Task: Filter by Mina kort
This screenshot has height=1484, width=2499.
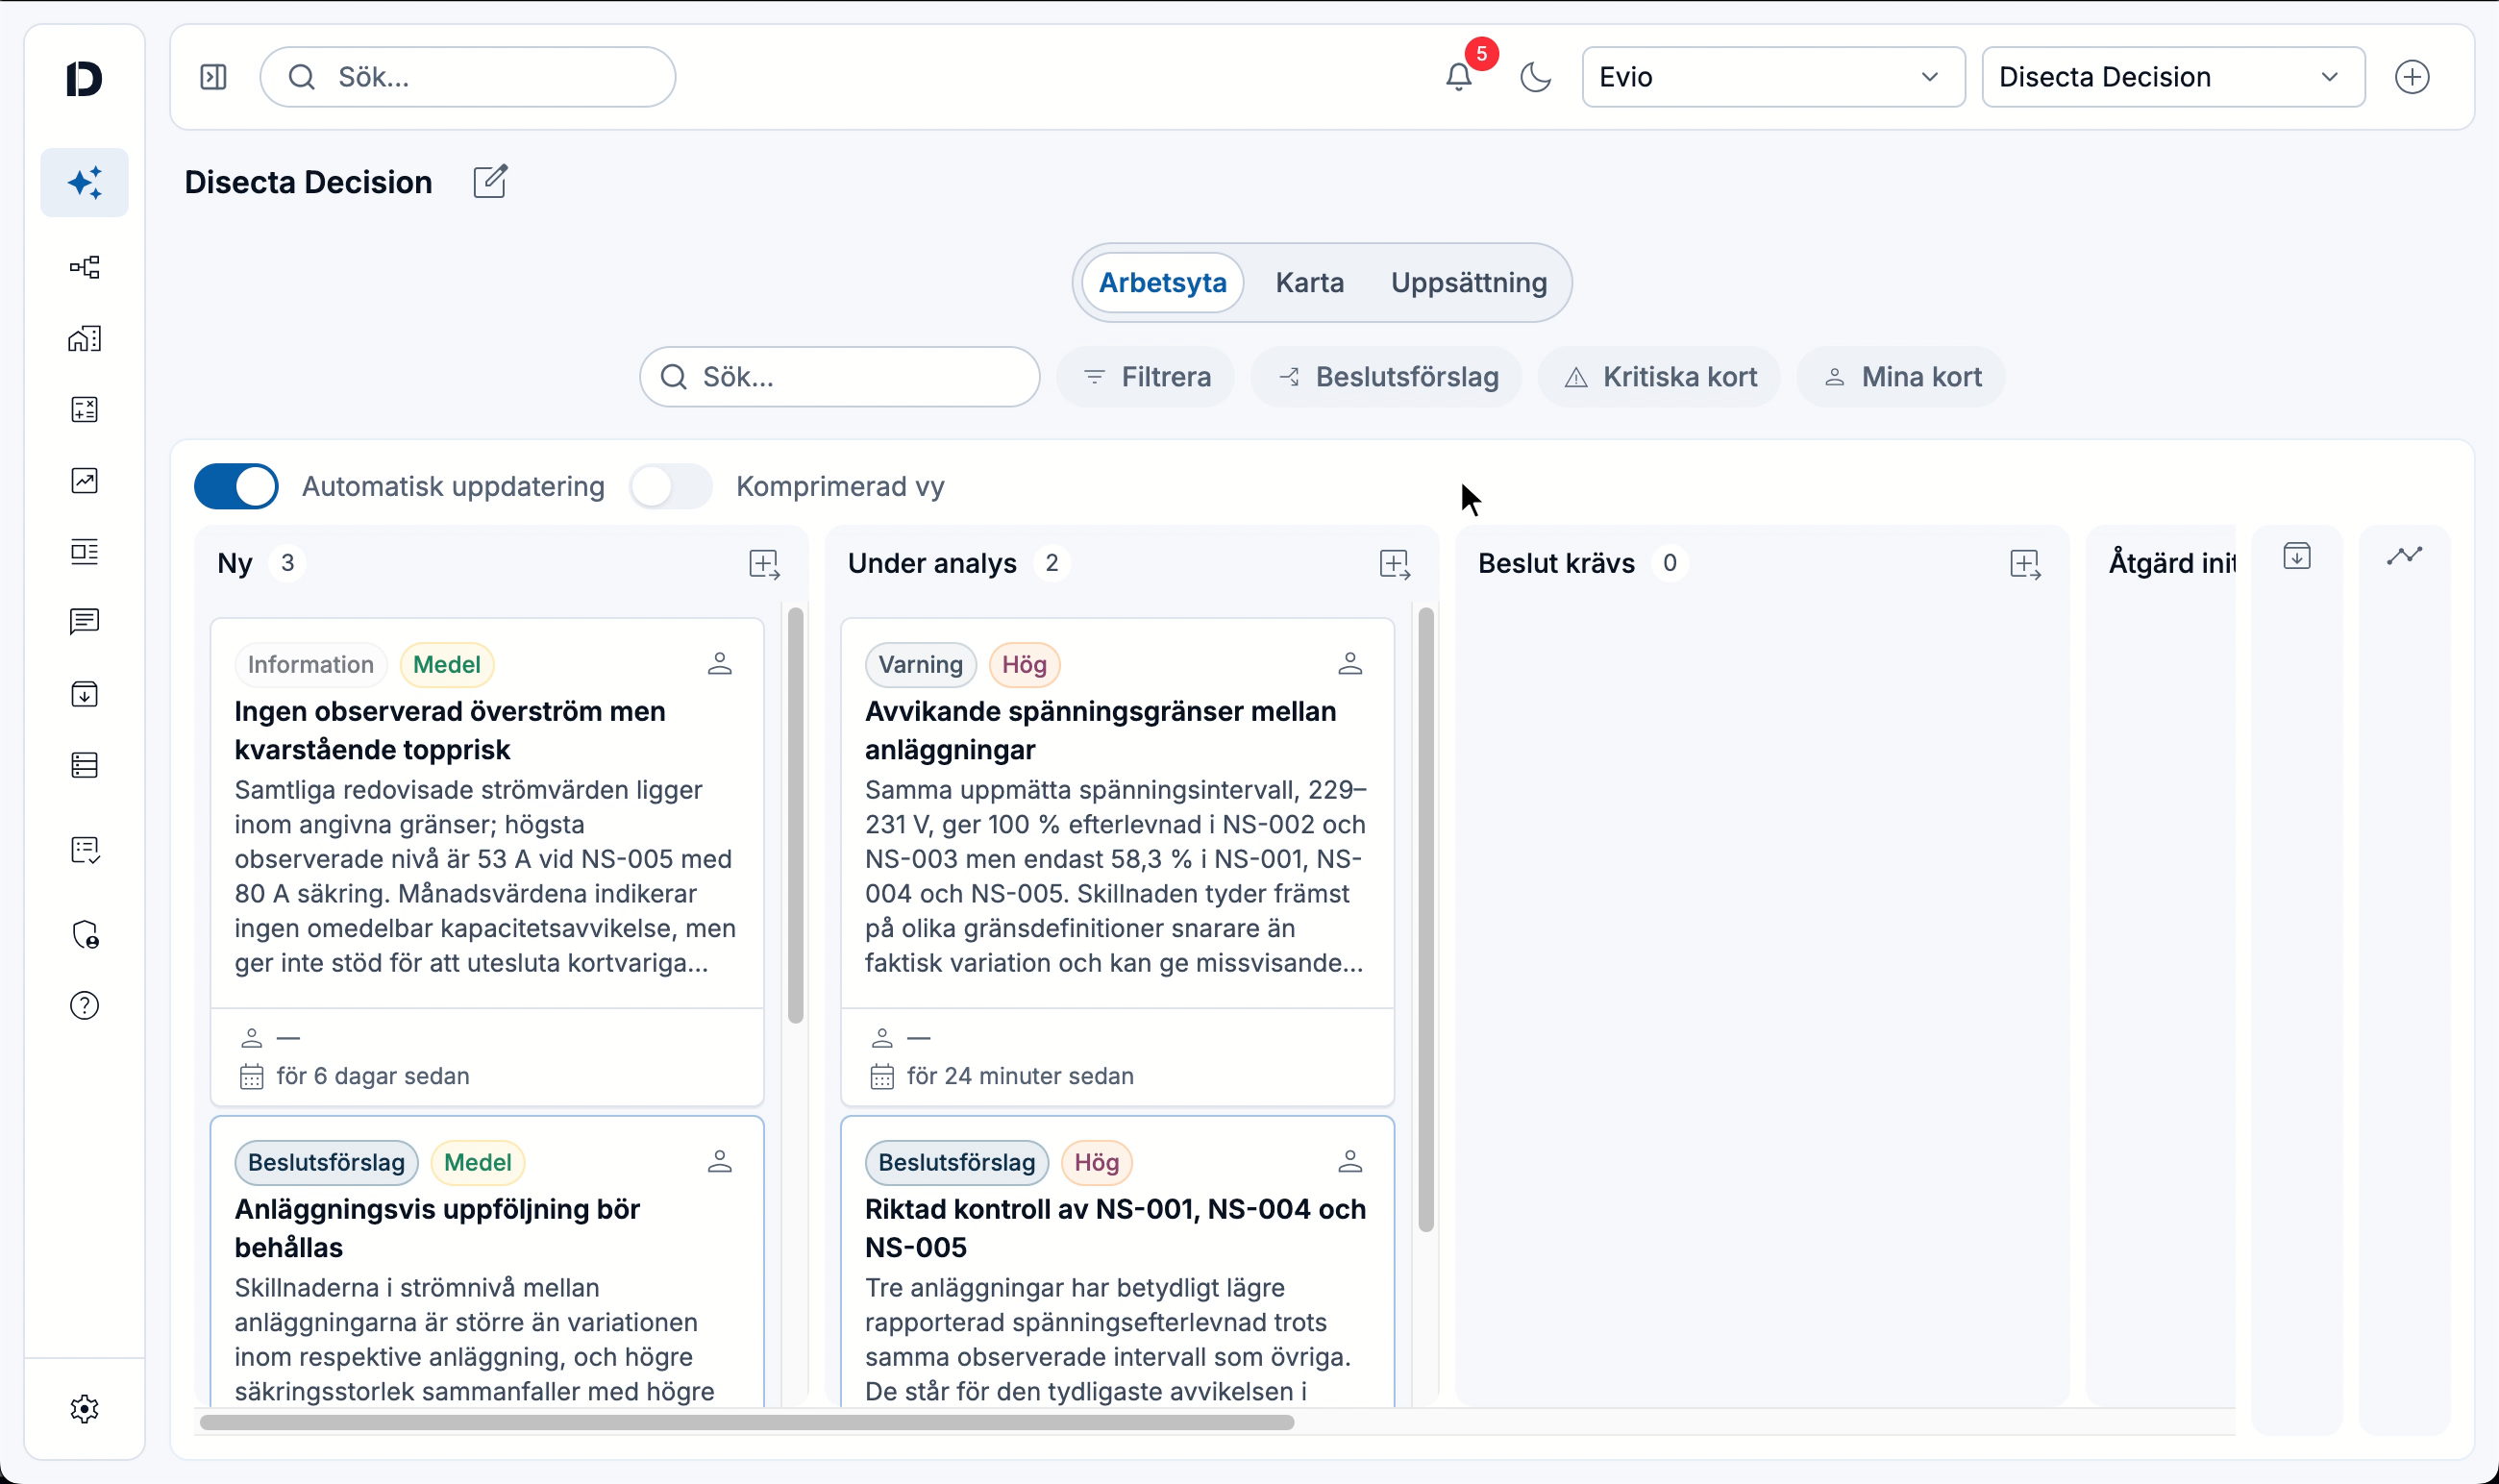Action: [x=1901, y=377]
